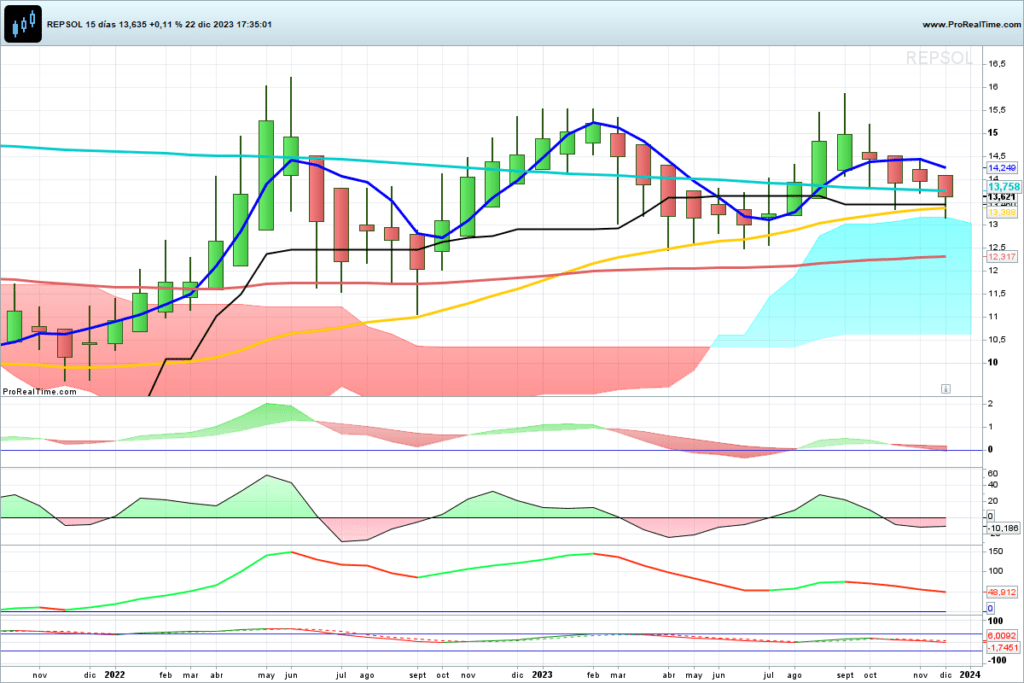Click the 14,5 price axis label
Screen dimensions: 1024x683
coord(997,156)
